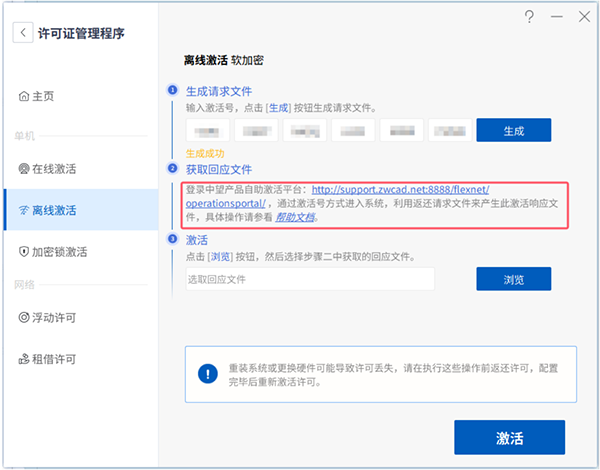Screen dimensions: 600x470
Task: Click the 获取回应文件 step heading
Action: click(218, 170)
